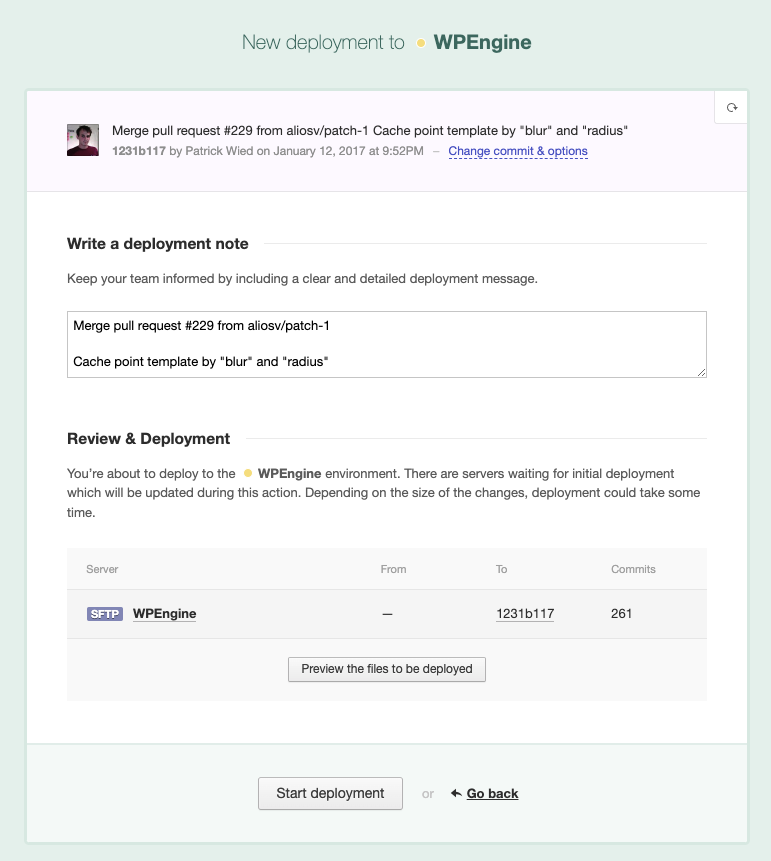Click the 261 commits count cell
Screen dimensions: 771x861
(x=621, y=614)
